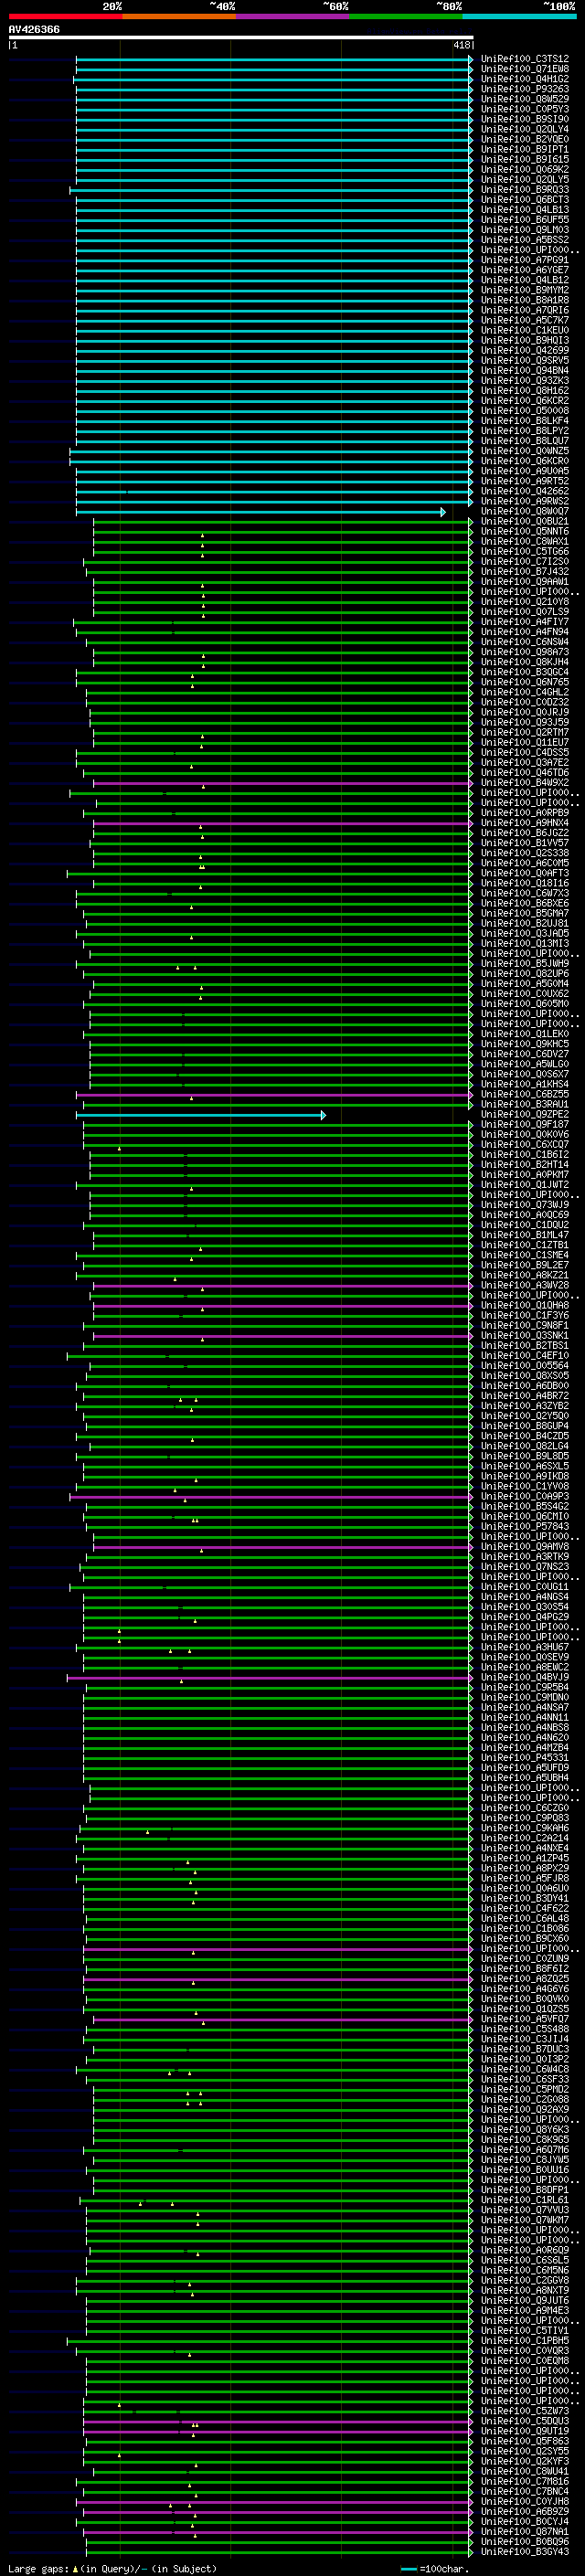Click the purple bar for UniRef100_B4W9X2
This screenshot has width=585, height=2576.
coord(283,783)
